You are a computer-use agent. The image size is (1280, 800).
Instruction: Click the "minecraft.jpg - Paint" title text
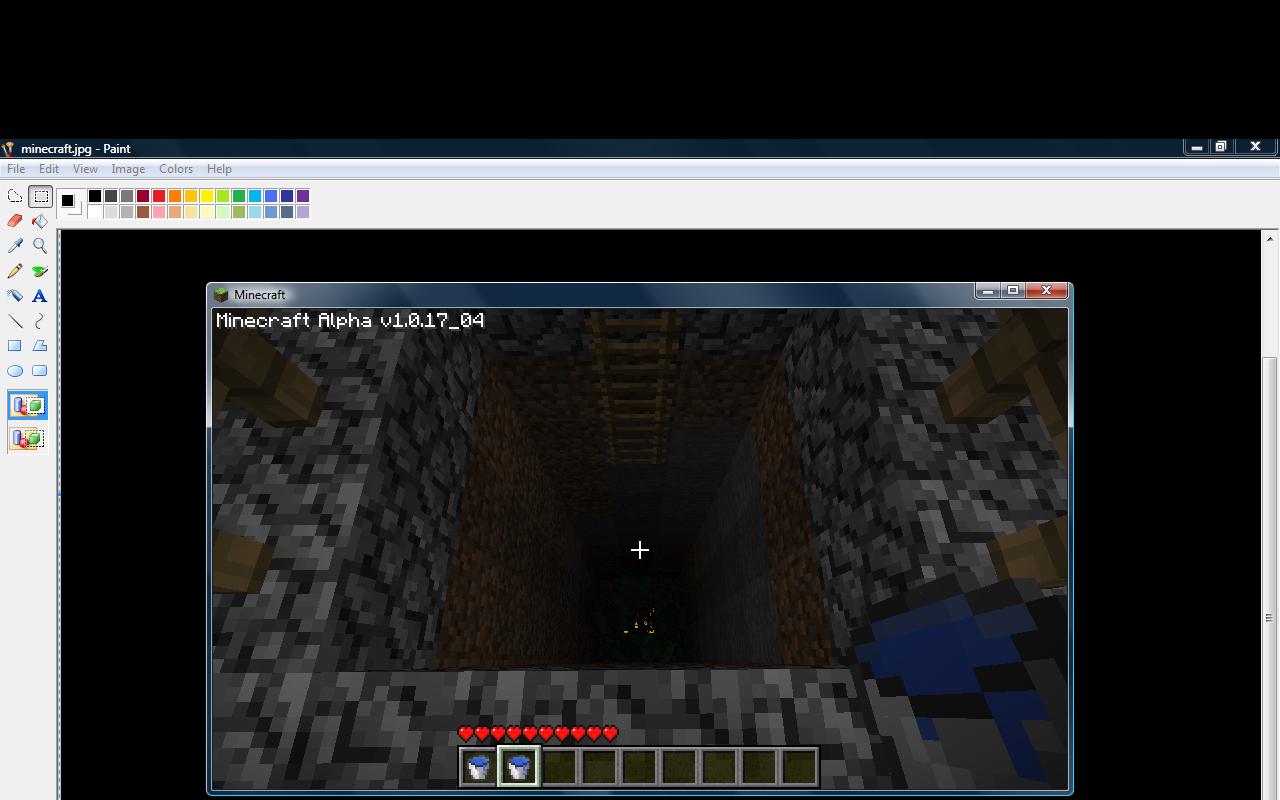click(76, 148)
